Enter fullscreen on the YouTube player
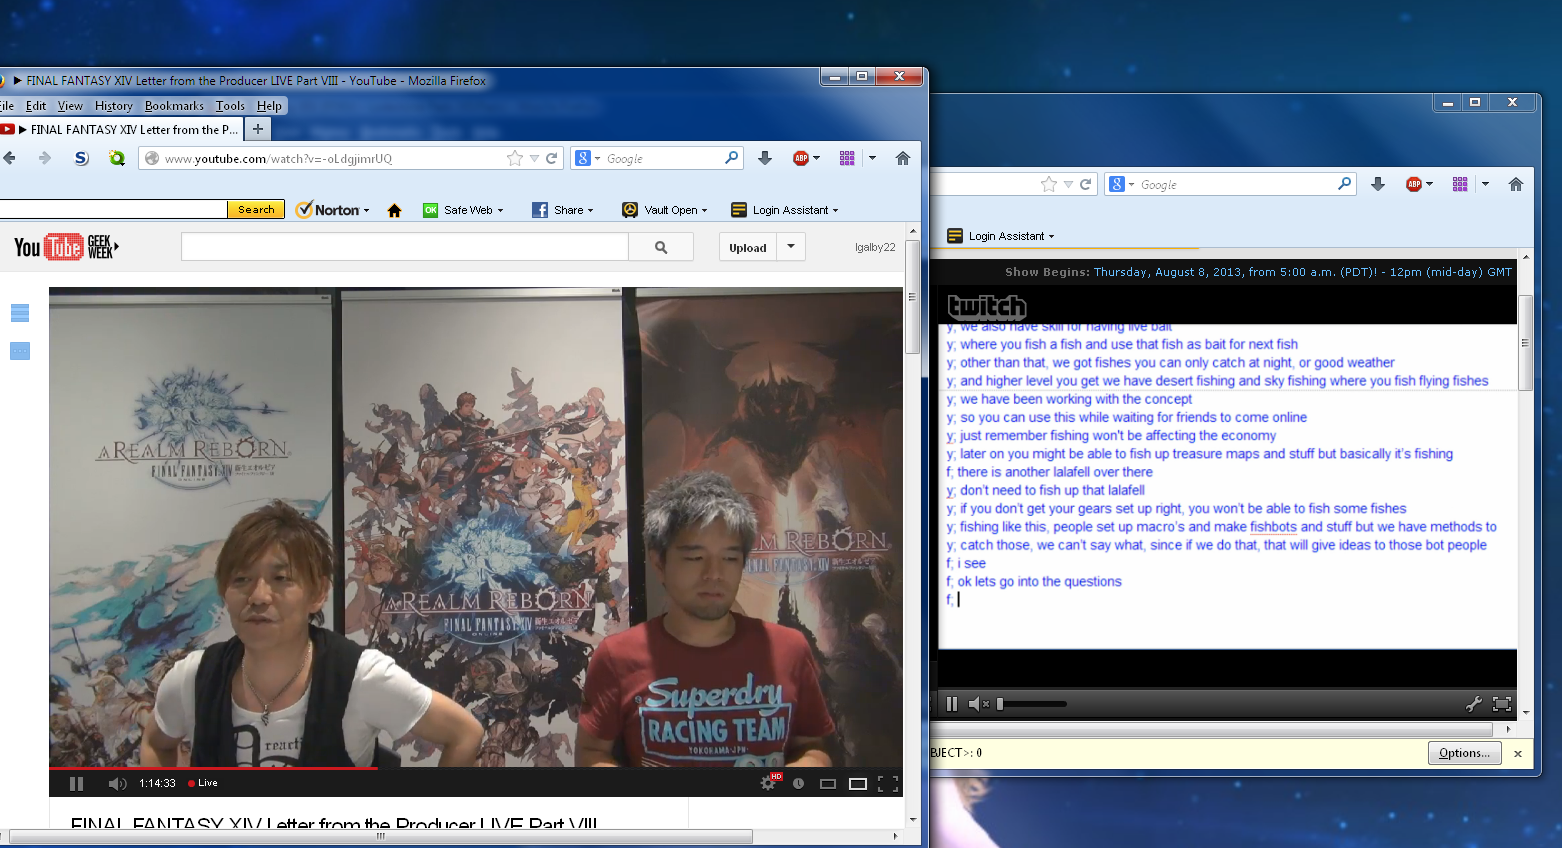This screenshot has width=1562, height=848. (887, 783)
